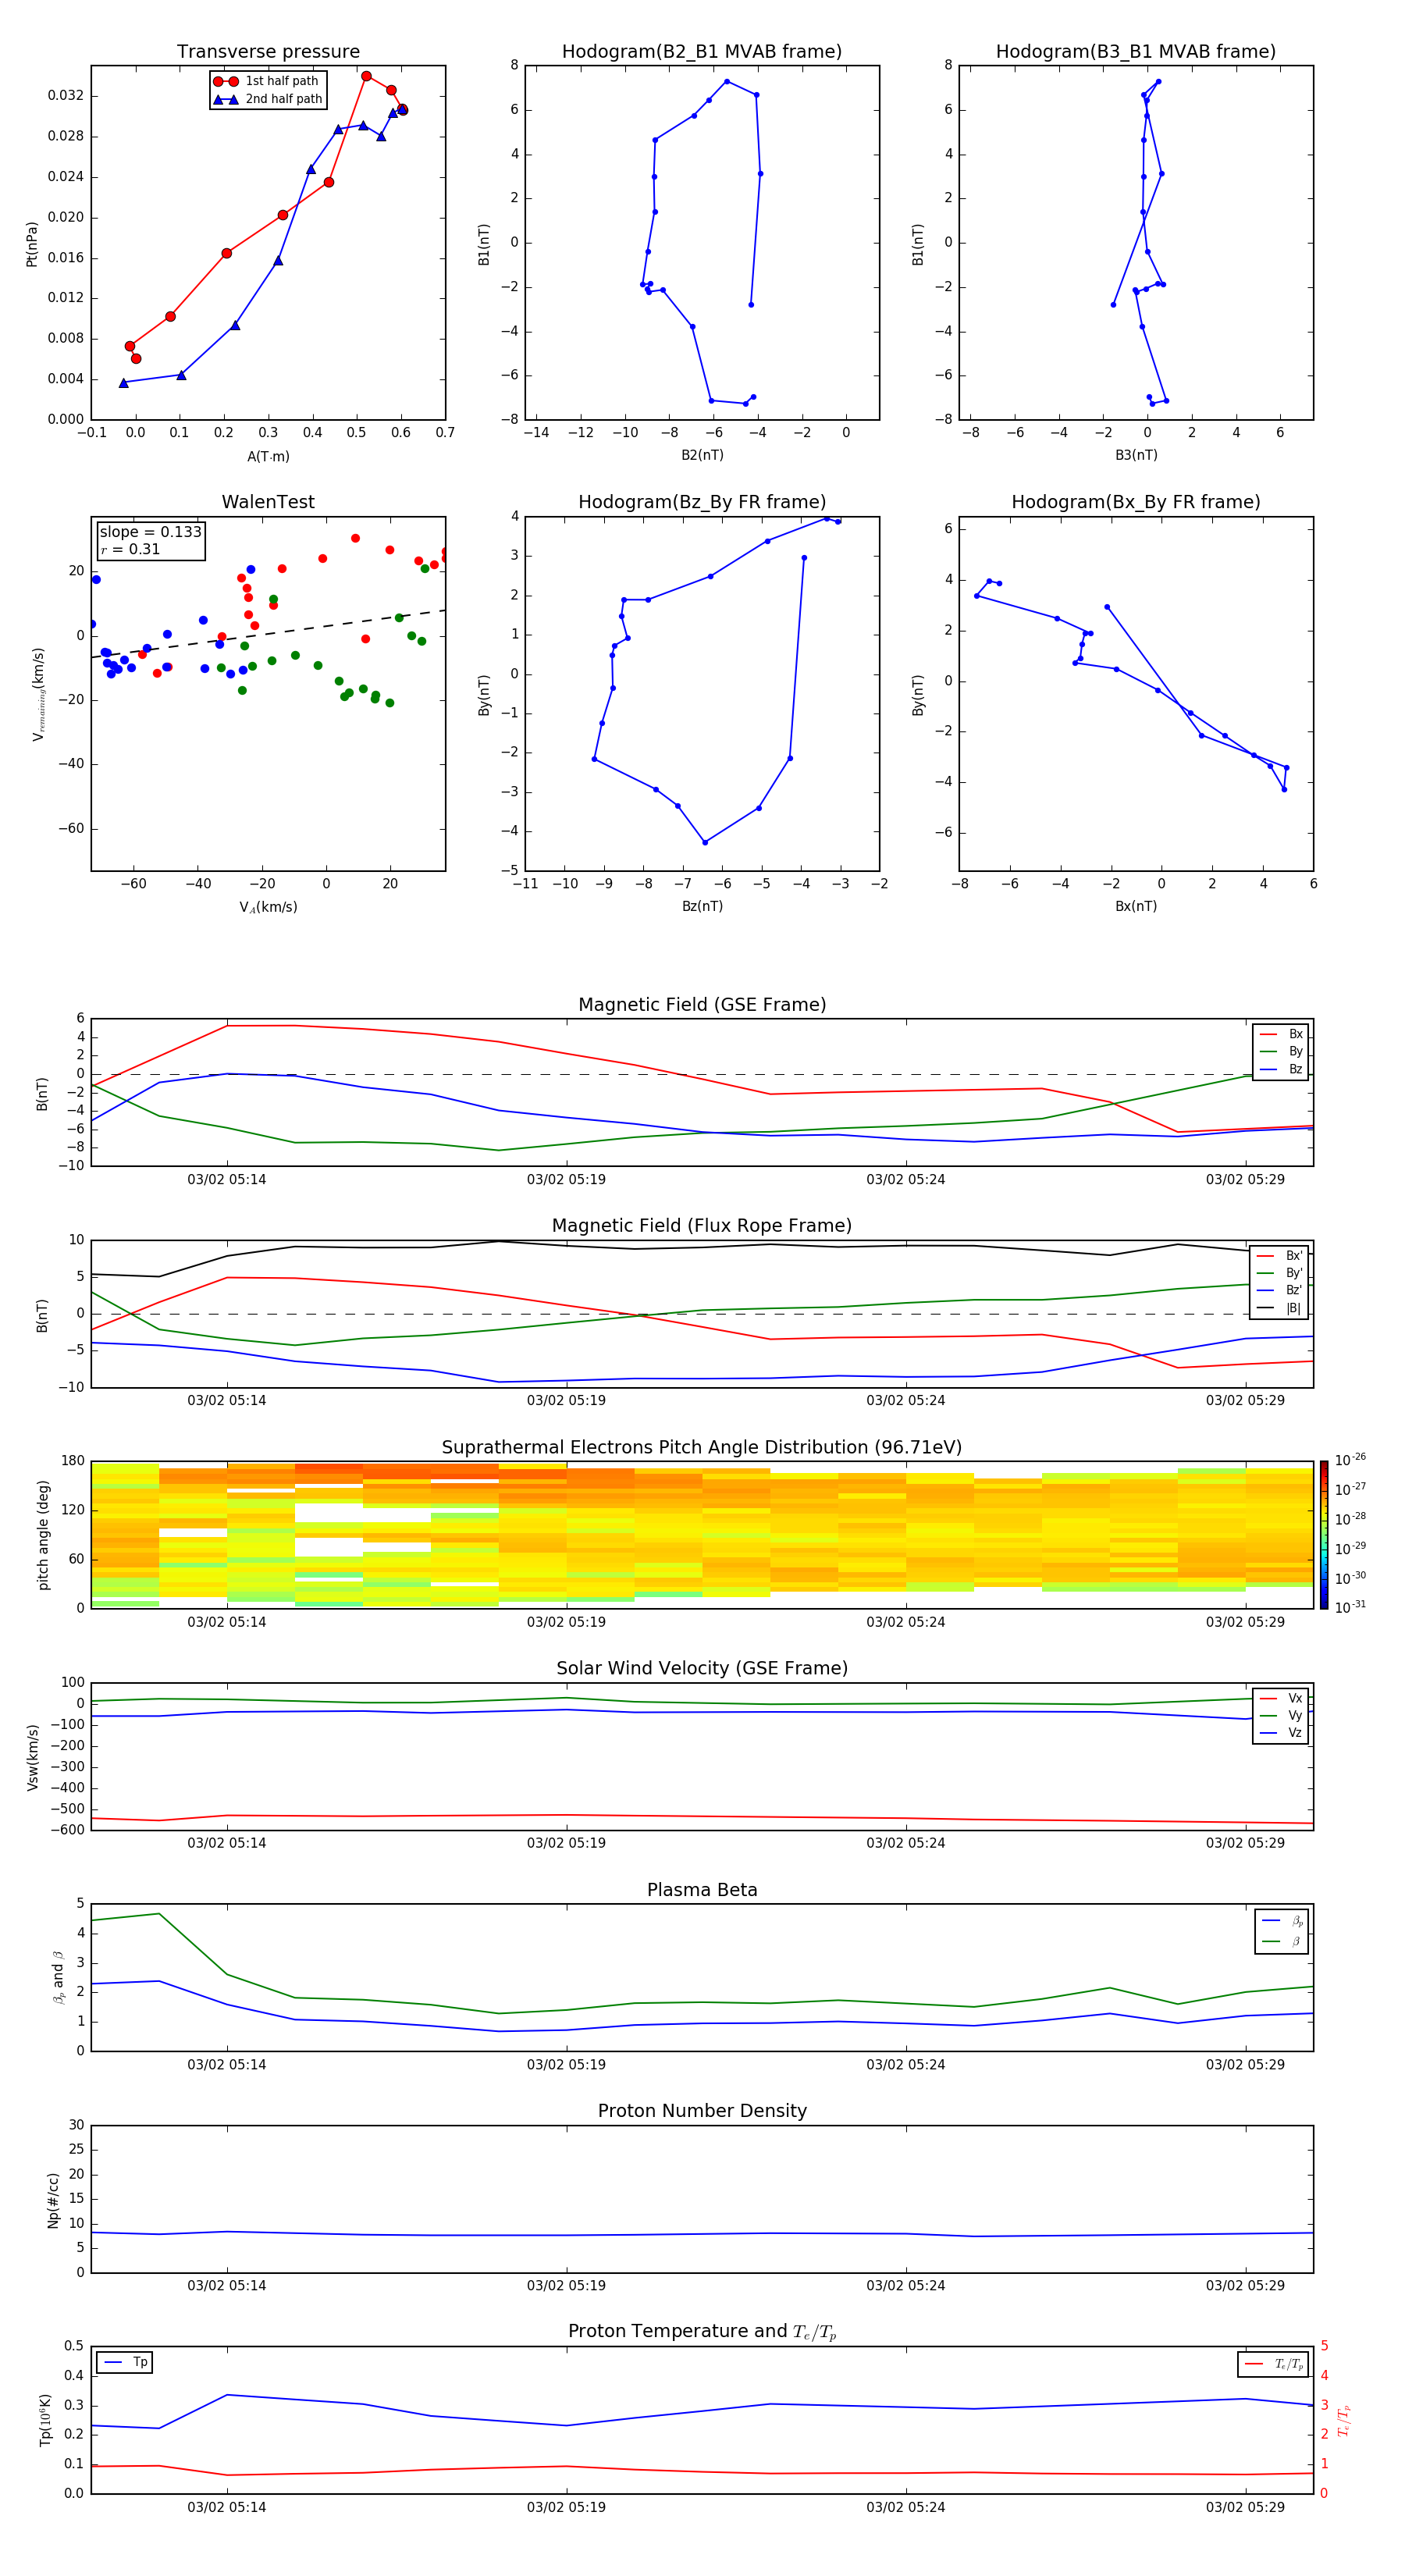1405x2576 pixels.
Task: Click the 'slope = 0.133' annotation
Action: point(150,532)
